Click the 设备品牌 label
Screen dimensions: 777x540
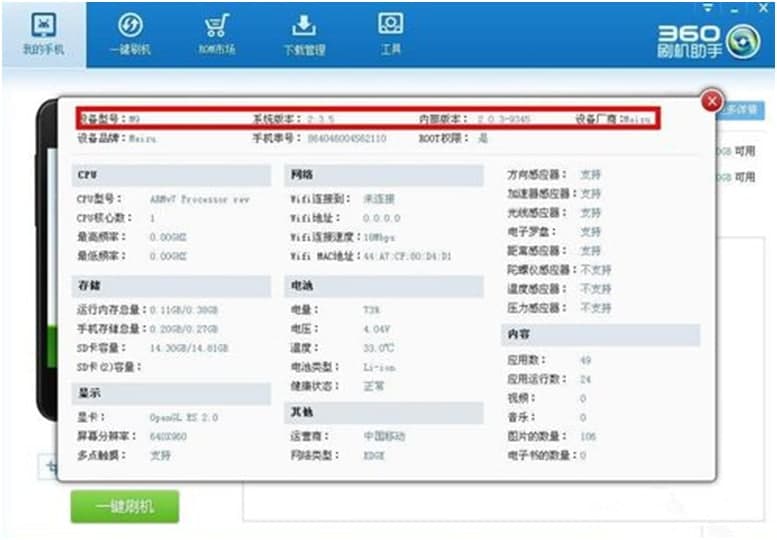coord(102,138)
